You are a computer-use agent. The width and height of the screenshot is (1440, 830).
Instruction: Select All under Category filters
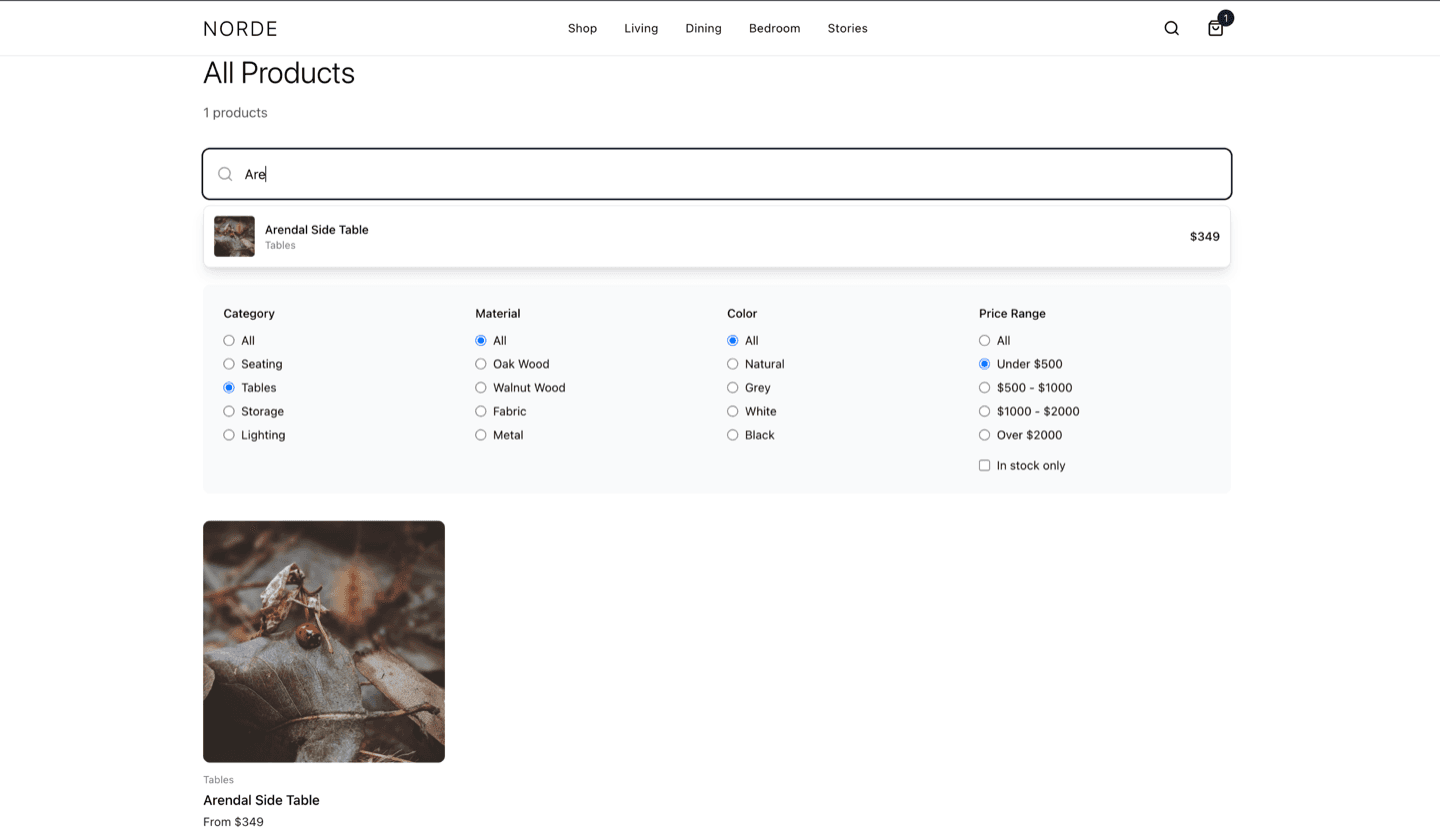click(228, 340)
